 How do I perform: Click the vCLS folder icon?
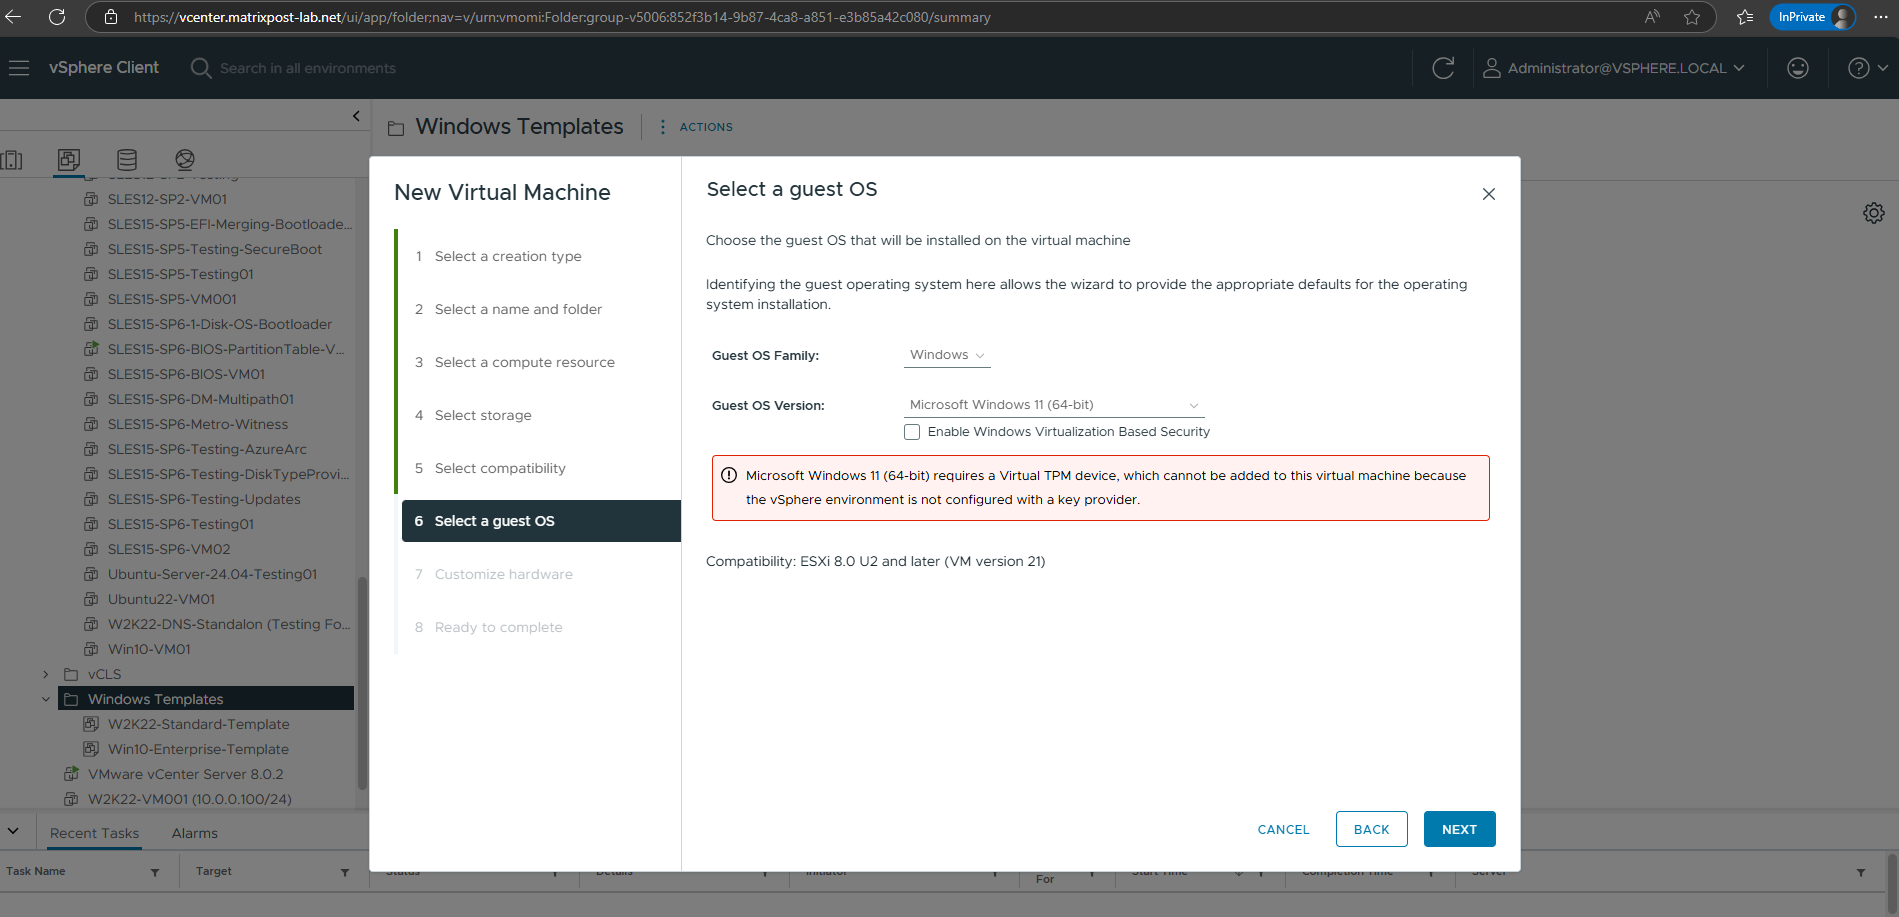[71, 674]
